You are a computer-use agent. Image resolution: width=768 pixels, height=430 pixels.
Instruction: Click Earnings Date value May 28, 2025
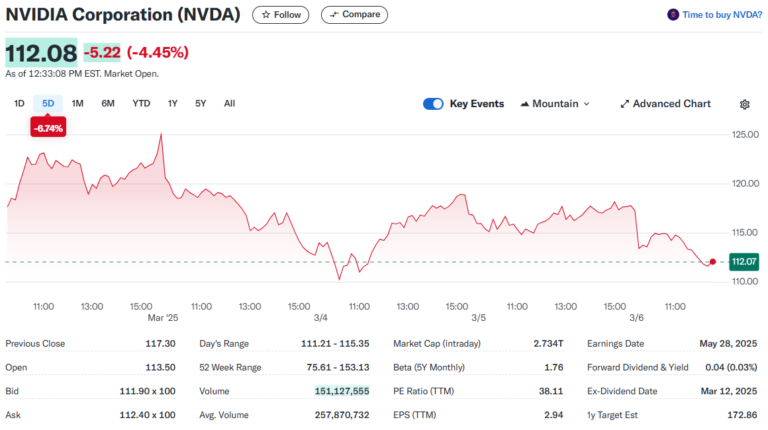coord(728,344)
